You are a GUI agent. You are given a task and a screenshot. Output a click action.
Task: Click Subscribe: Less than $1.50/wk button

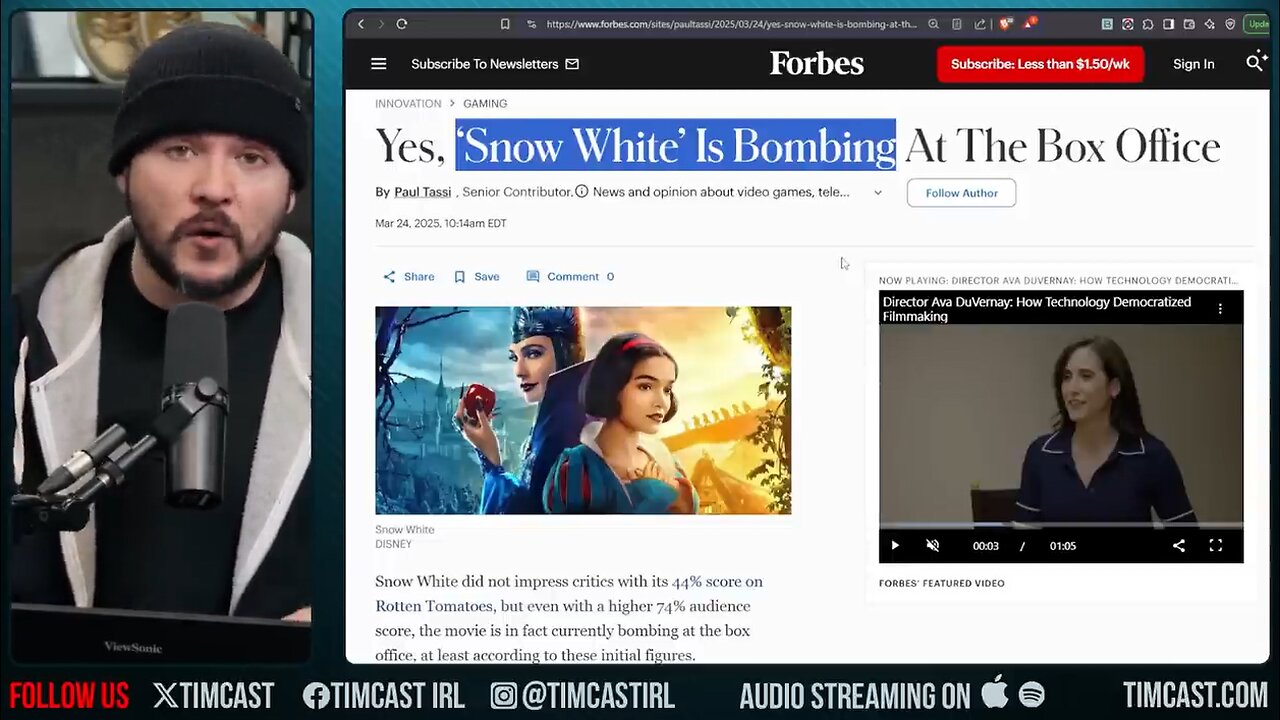pos(1040,64)
